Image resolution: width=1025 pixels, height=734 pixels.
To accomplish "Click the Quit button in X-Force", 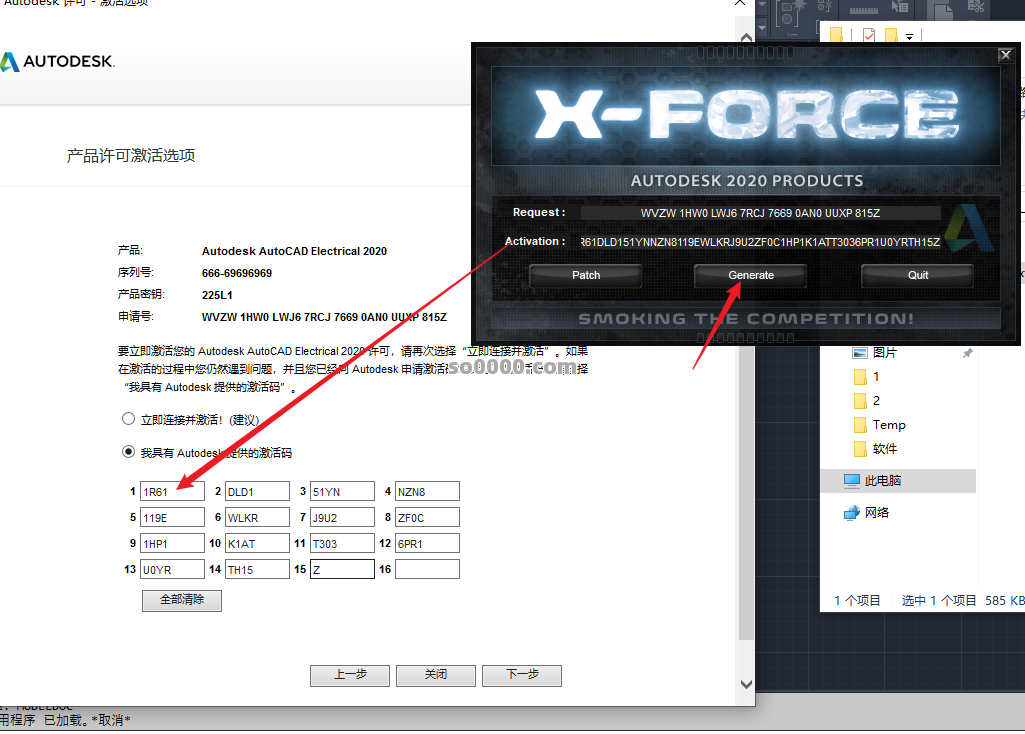I will pos(917,275).
